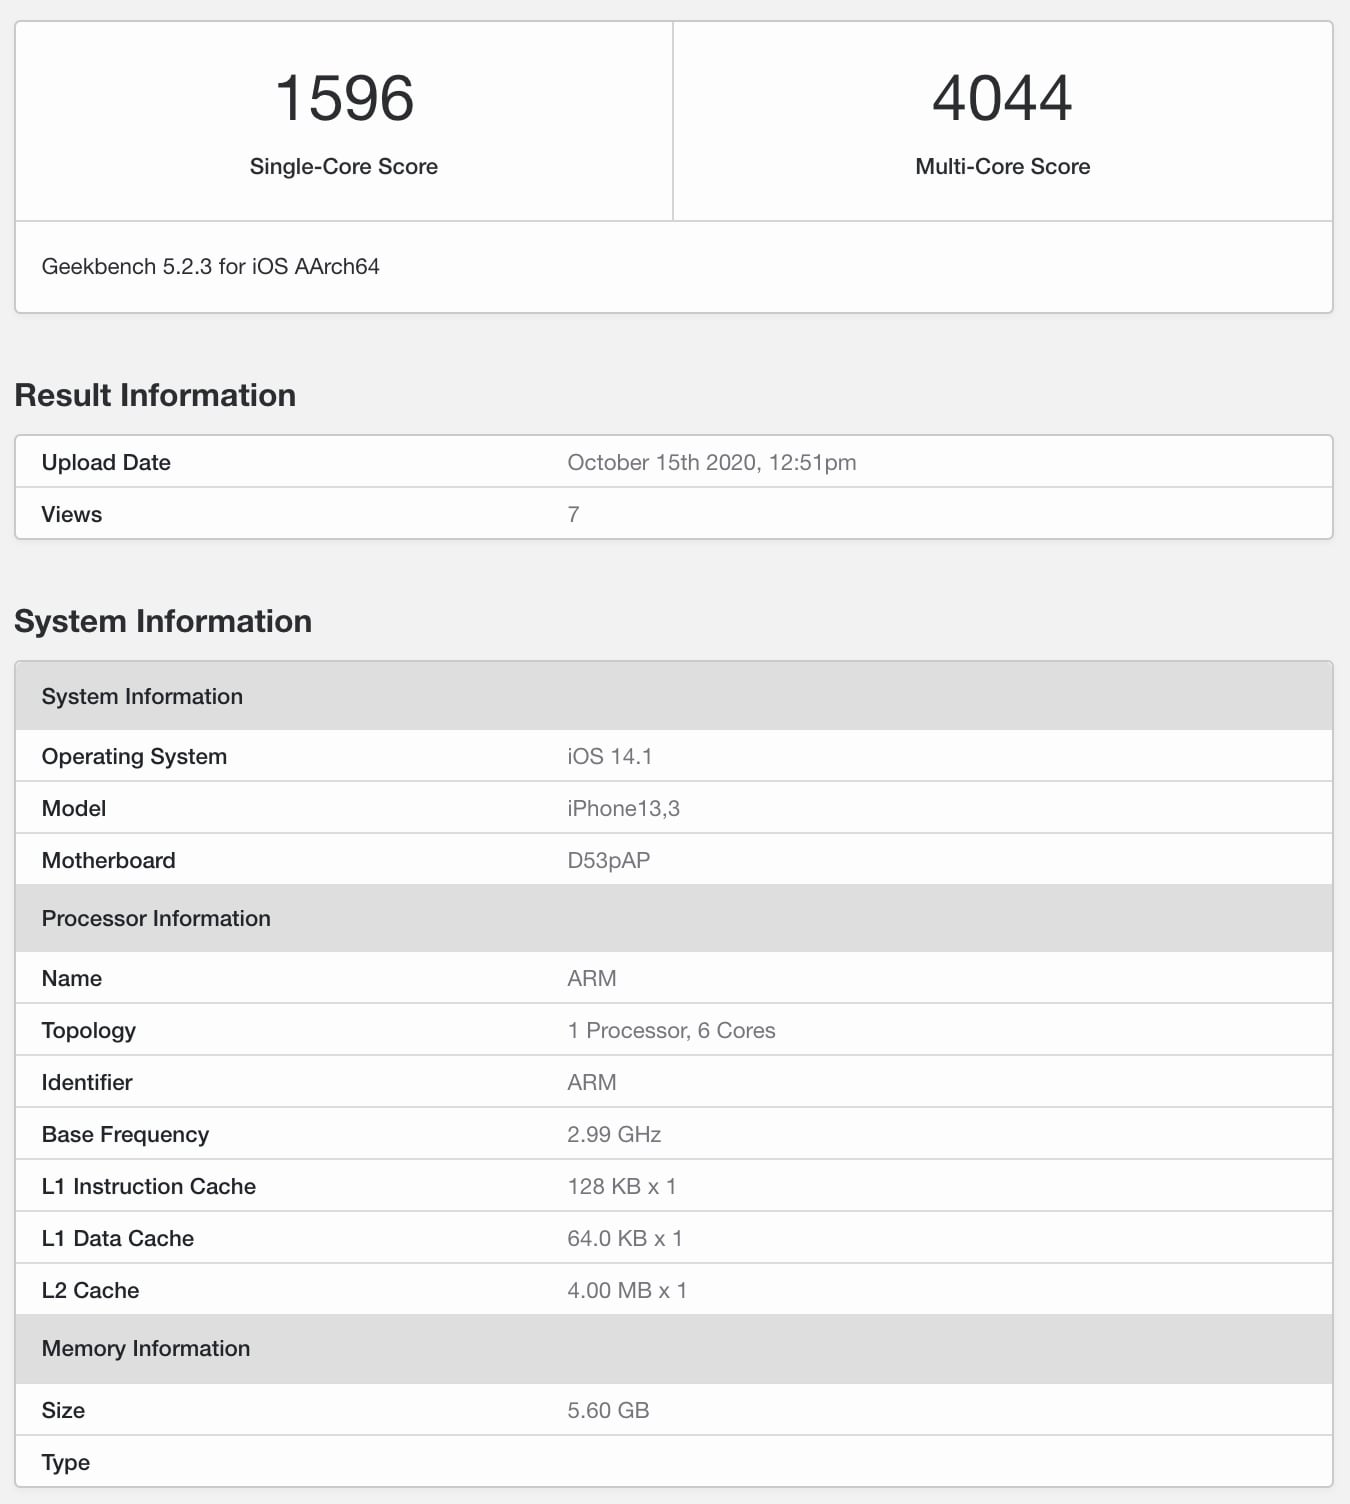Select the Single-Core Score label

(x=344, y=166)
